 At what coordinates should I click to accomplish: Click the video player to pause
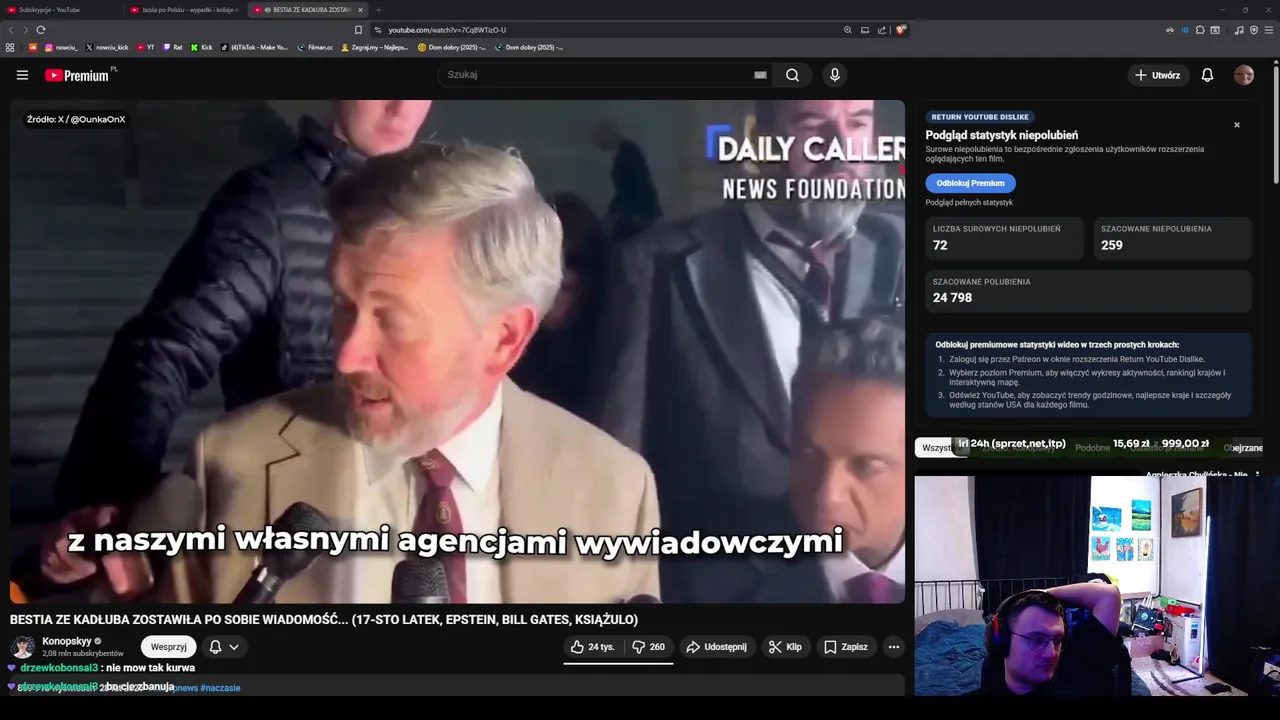pos(457,352)
